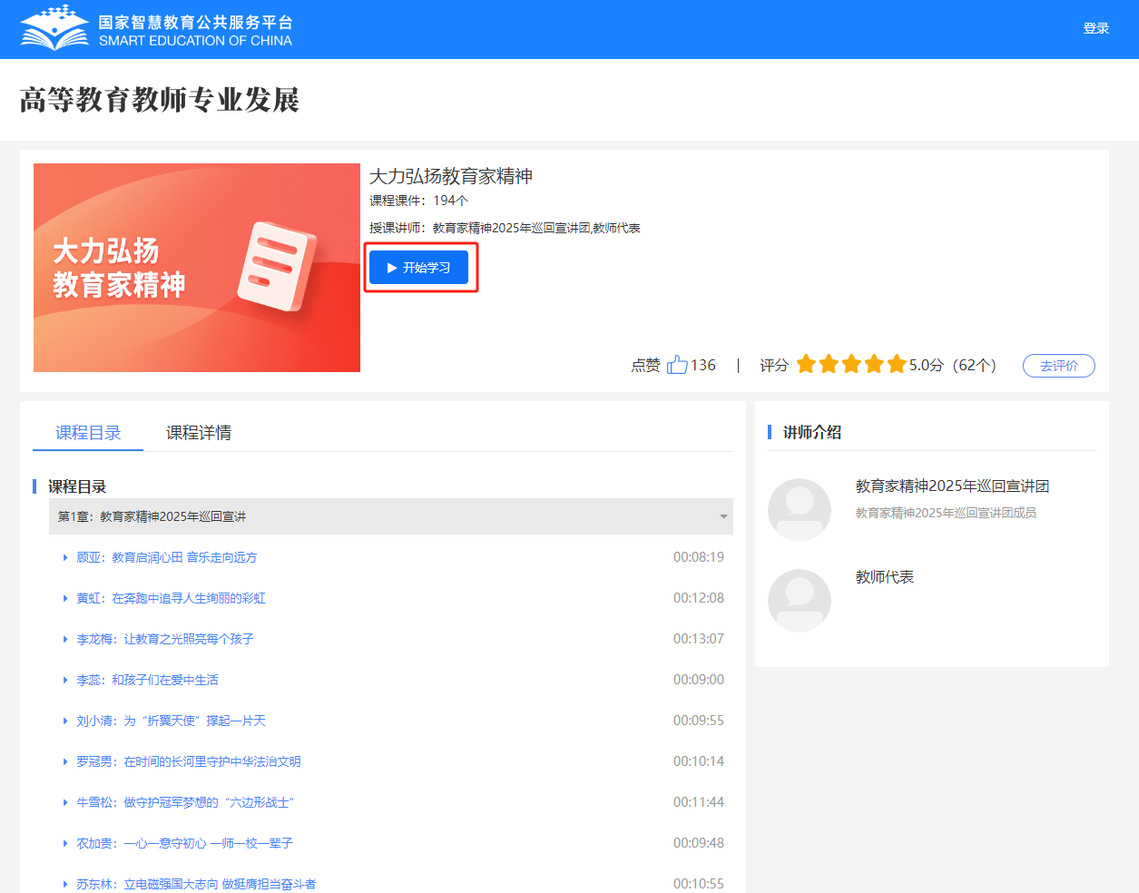Viewport: 1139px width, 893px height.
Task: Click avatar of 教育家精神2025年巡回宣讲团
Action: (x=799, y=509)
